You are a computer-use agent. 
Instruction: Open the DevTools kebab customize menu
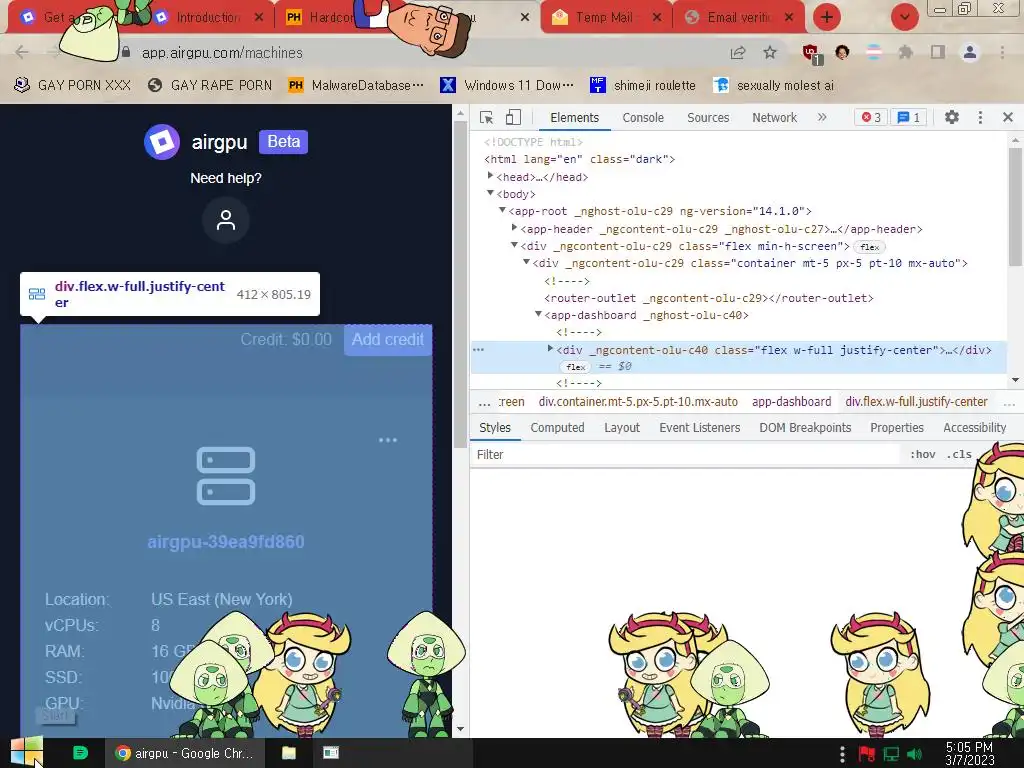(980, 118)
